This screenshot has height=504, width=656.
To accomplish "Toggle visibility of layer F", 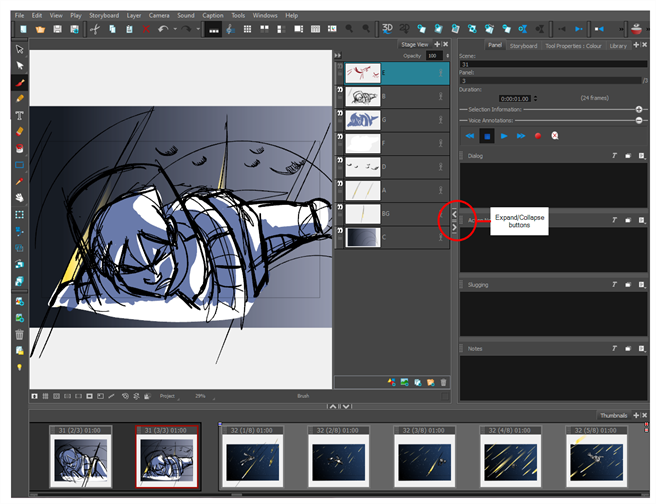I will pyautogui.click(x=340, y=136).
